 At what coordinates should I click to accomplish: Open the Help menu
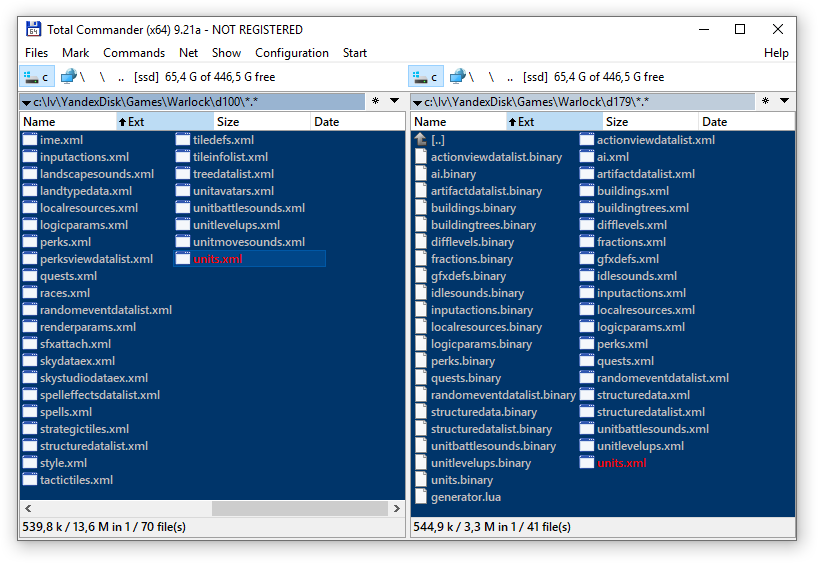point(776,53)
